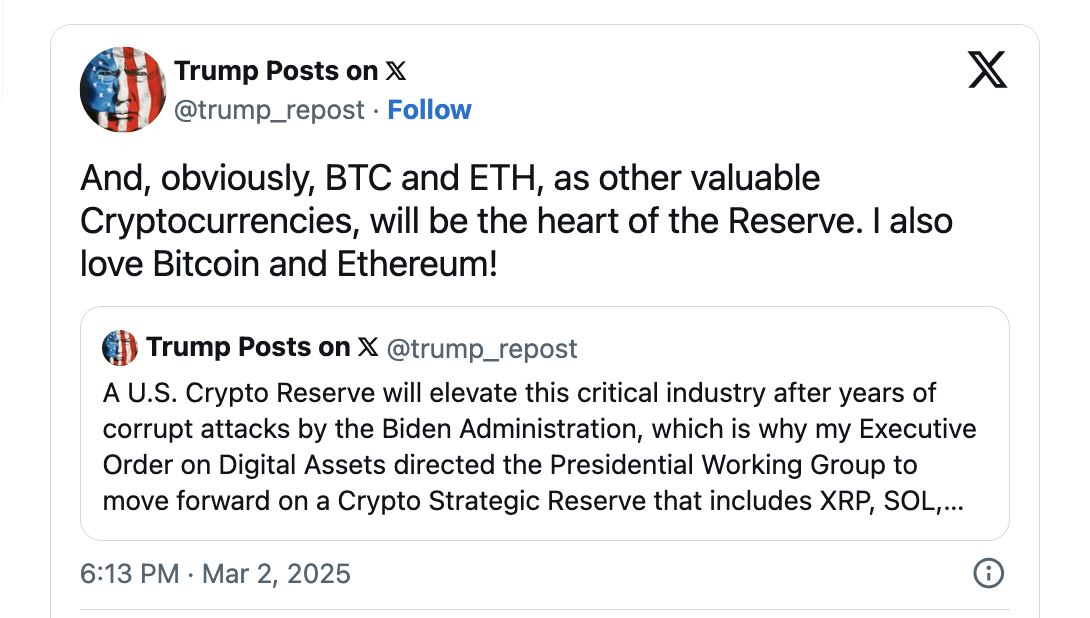Open the quoted tweet card about U.S. Crypto Reserve
Image resolution: width=1090 pixels, height=618 pixels.
545,423
